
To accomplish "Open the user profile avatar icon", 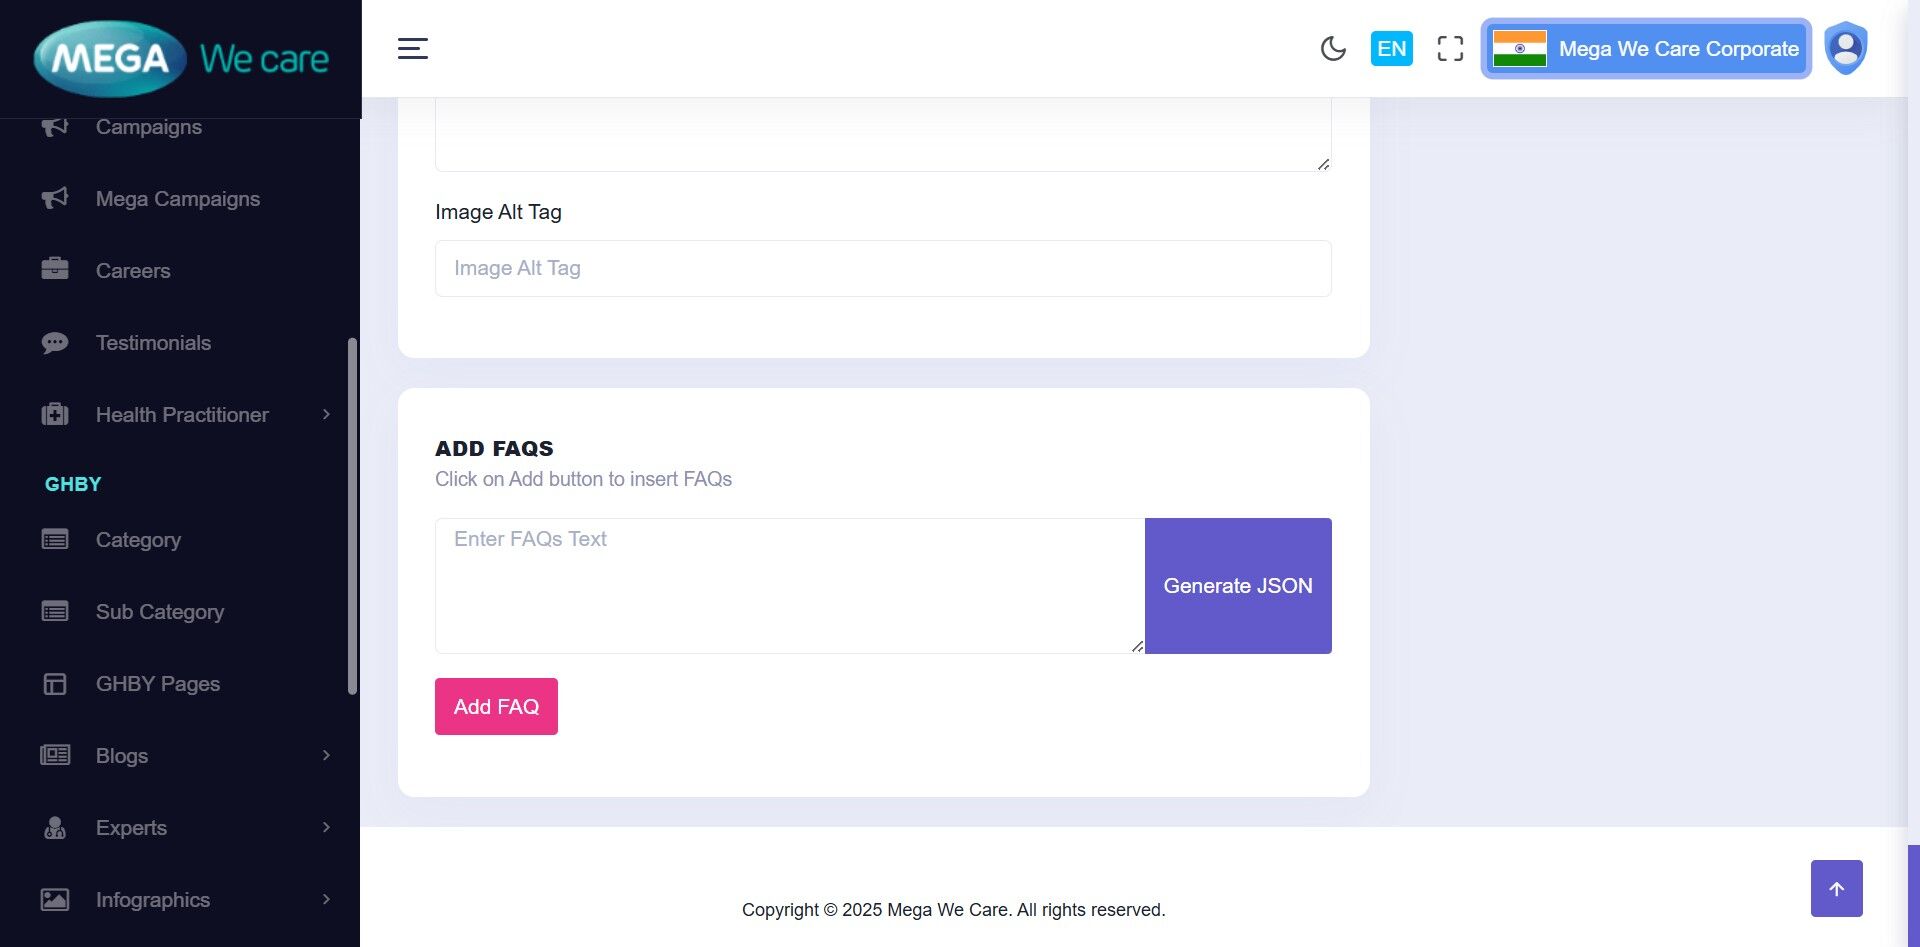I will pos(1845,48).
